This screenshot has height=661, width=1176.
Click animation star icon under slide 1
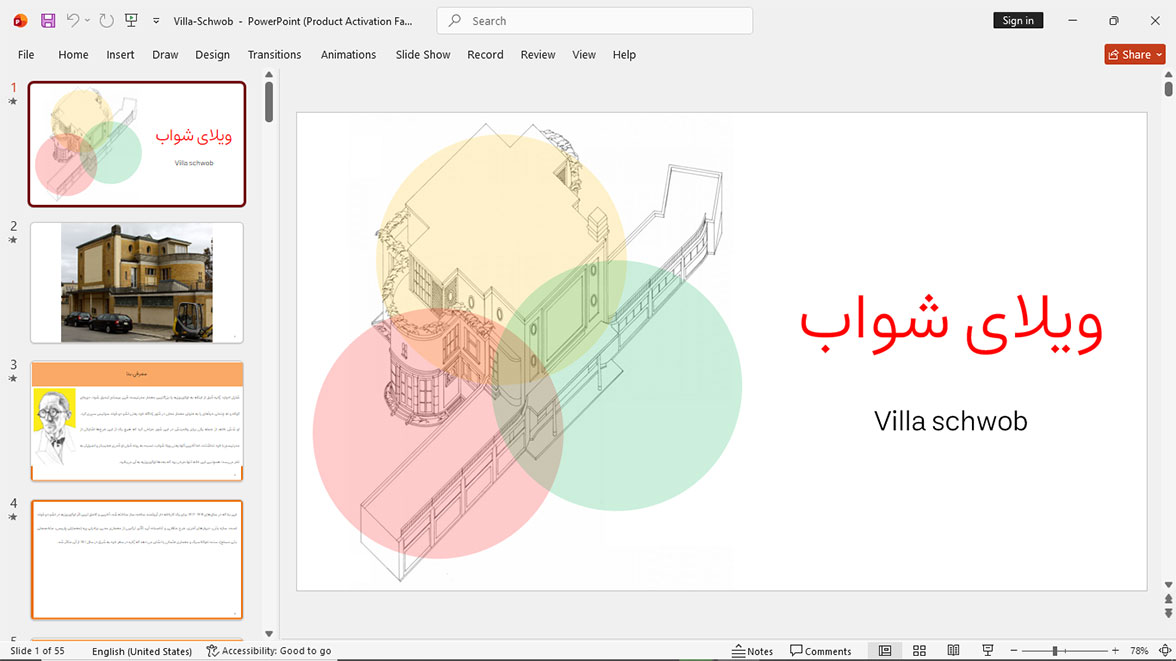pos(13,101)
